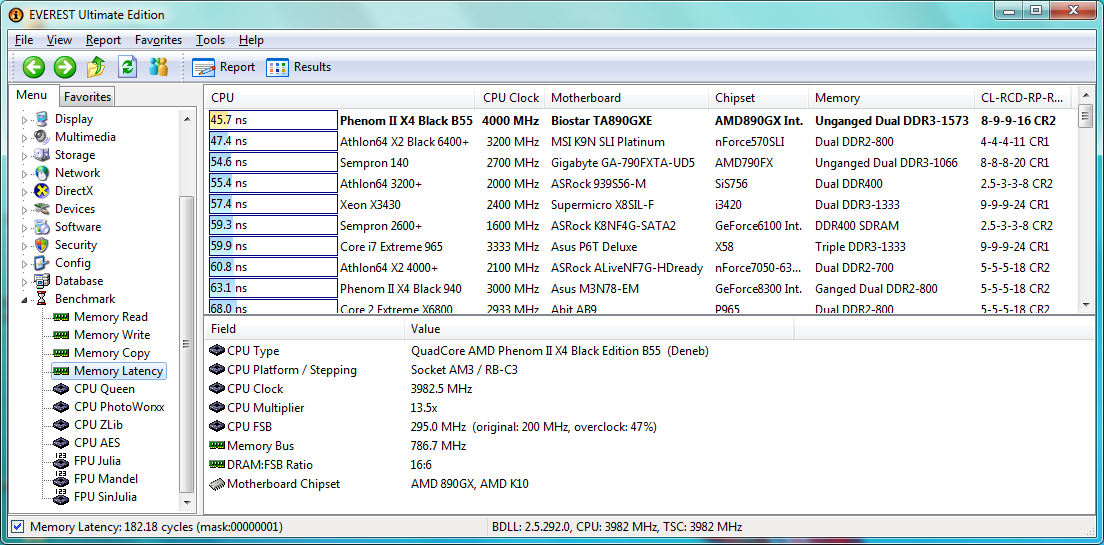Select the FPU SinJulia benchmark
Image resolution: width=1104 pixels, height=545 pixels.
pos(106,497)
